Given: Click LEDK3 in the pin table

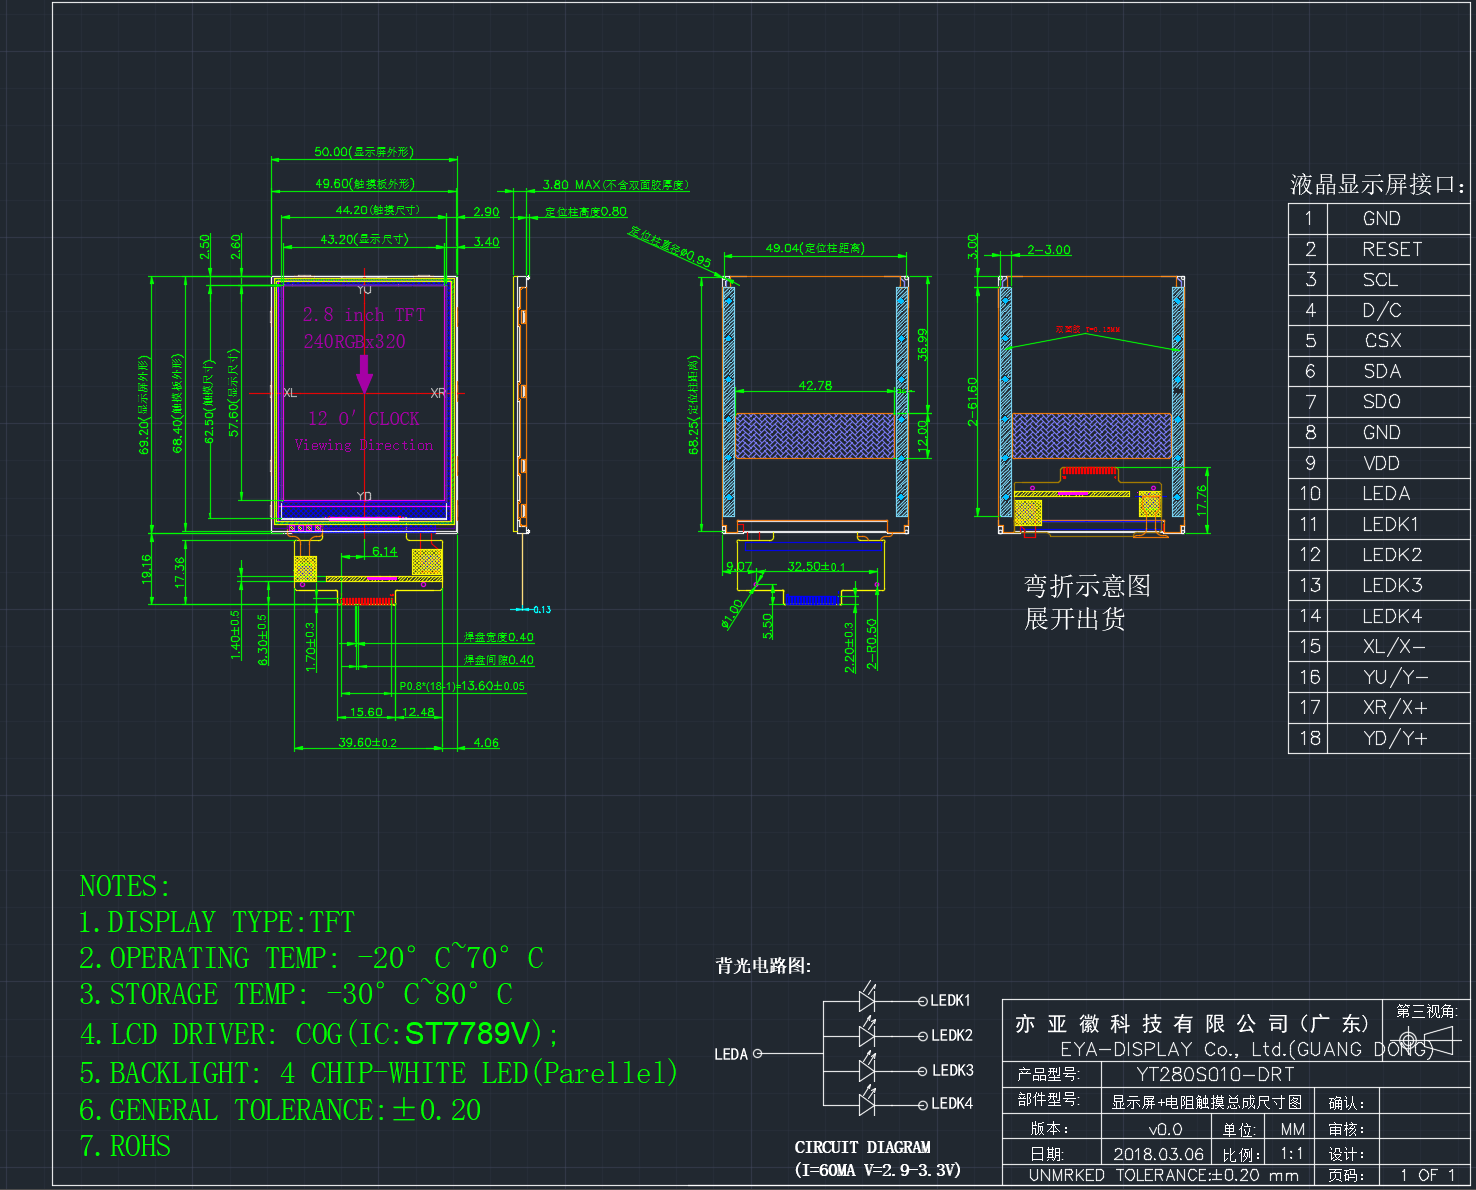Looking at the screenshot, I should click(x=1392, y=585).
